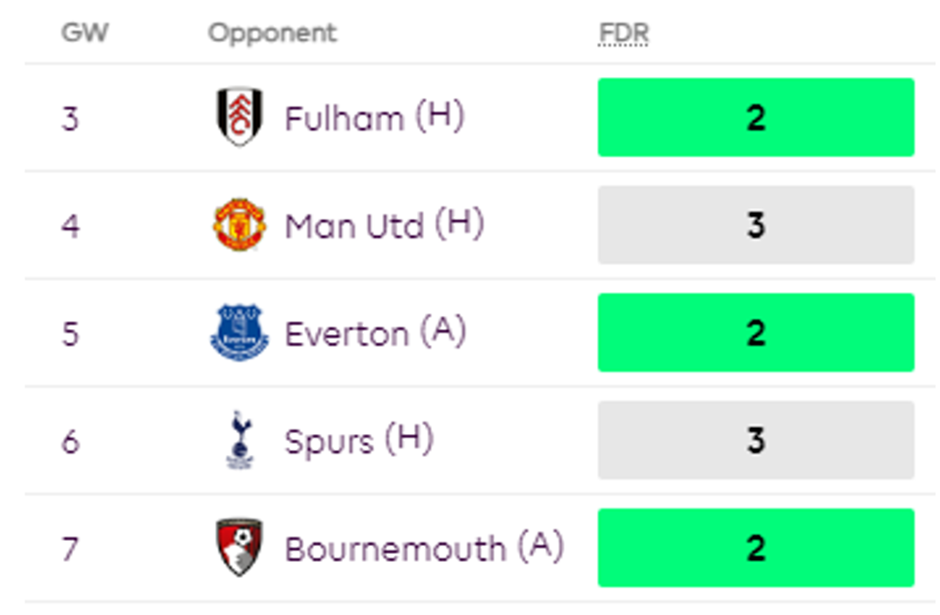Screen dimensions: 940x615
Task: Click the green difficulty box for Bournemouth
Action: tap(755, 548)
